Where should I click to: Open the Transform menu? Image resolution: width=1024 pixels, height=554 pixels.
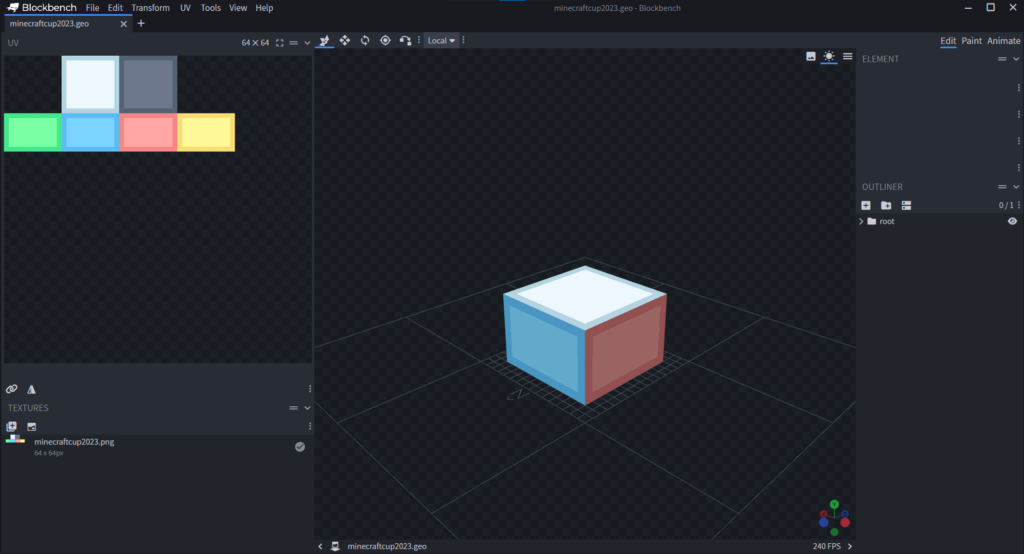tap(150, 8)
